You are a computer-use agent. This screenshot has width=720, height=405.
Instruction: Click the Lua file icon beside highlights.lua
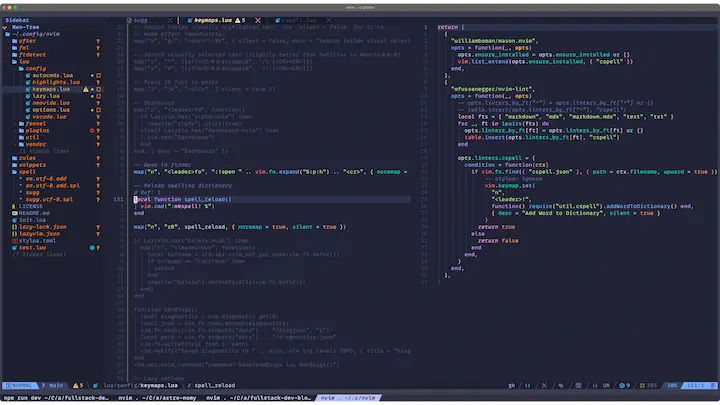(28, 82)
